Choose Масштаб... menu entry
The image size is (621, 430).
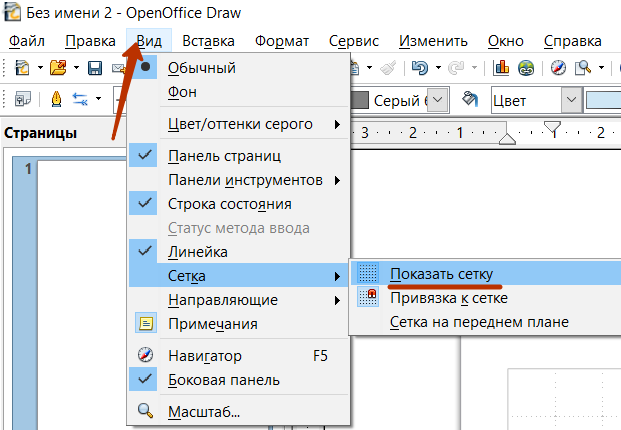[x=239, y=412]
